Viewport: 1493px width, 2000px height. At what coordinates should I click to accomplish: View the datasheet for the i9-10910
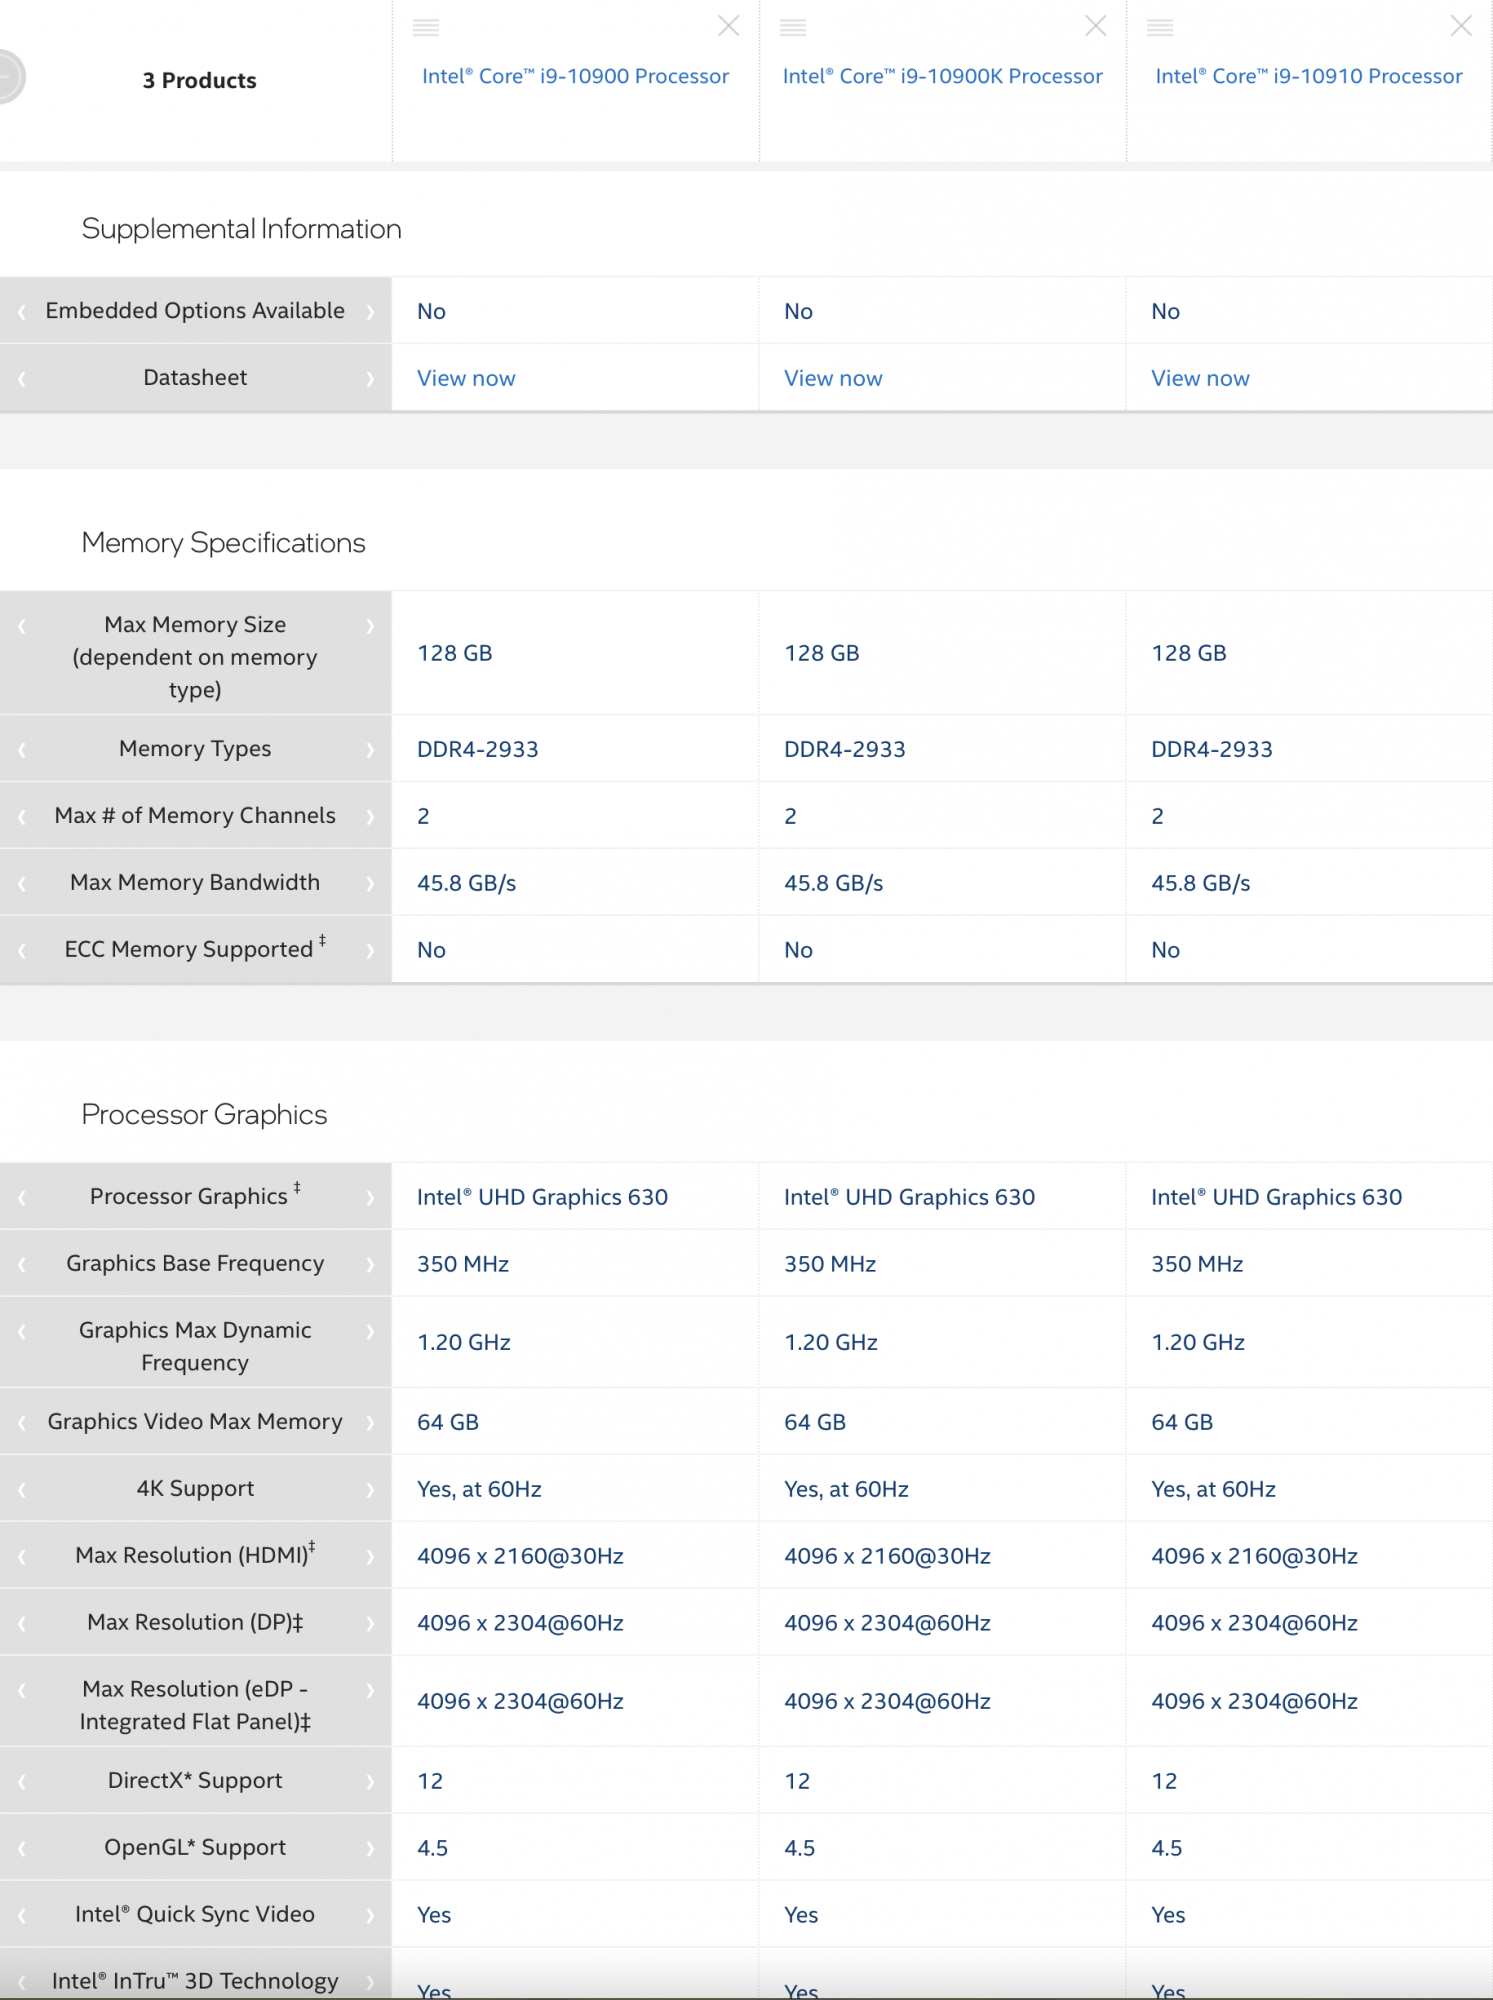click(1200, 378)
